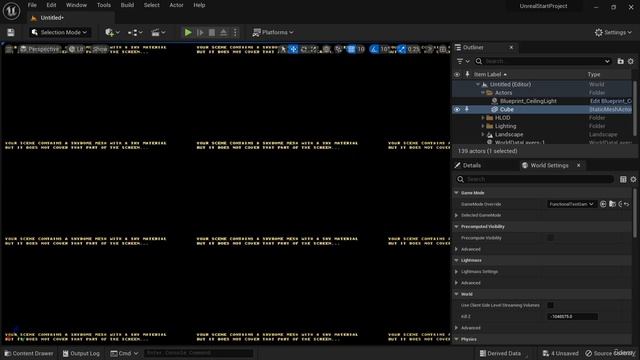Click the viewport layout maximize icon
Screen dimensions: 640x360
click(443, 49)
